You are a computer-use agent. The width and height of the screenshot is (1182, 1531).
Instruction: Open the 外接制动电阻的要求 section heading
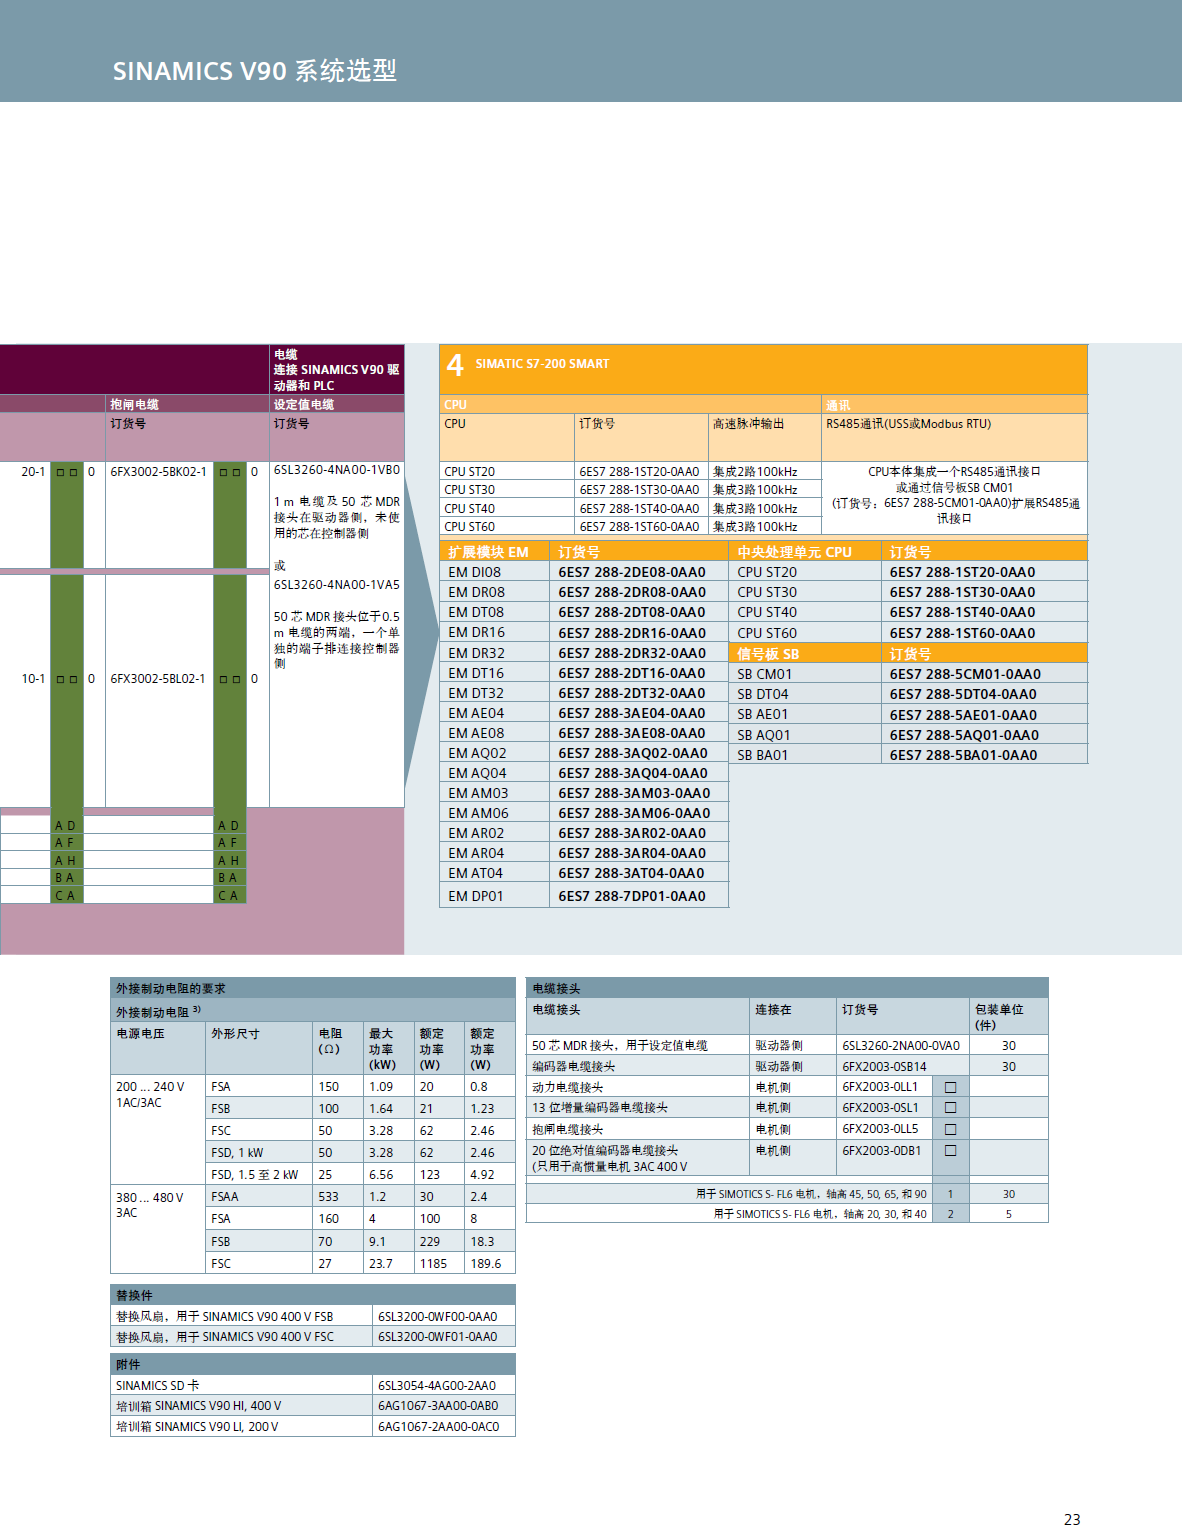click(x=171, y=988)
